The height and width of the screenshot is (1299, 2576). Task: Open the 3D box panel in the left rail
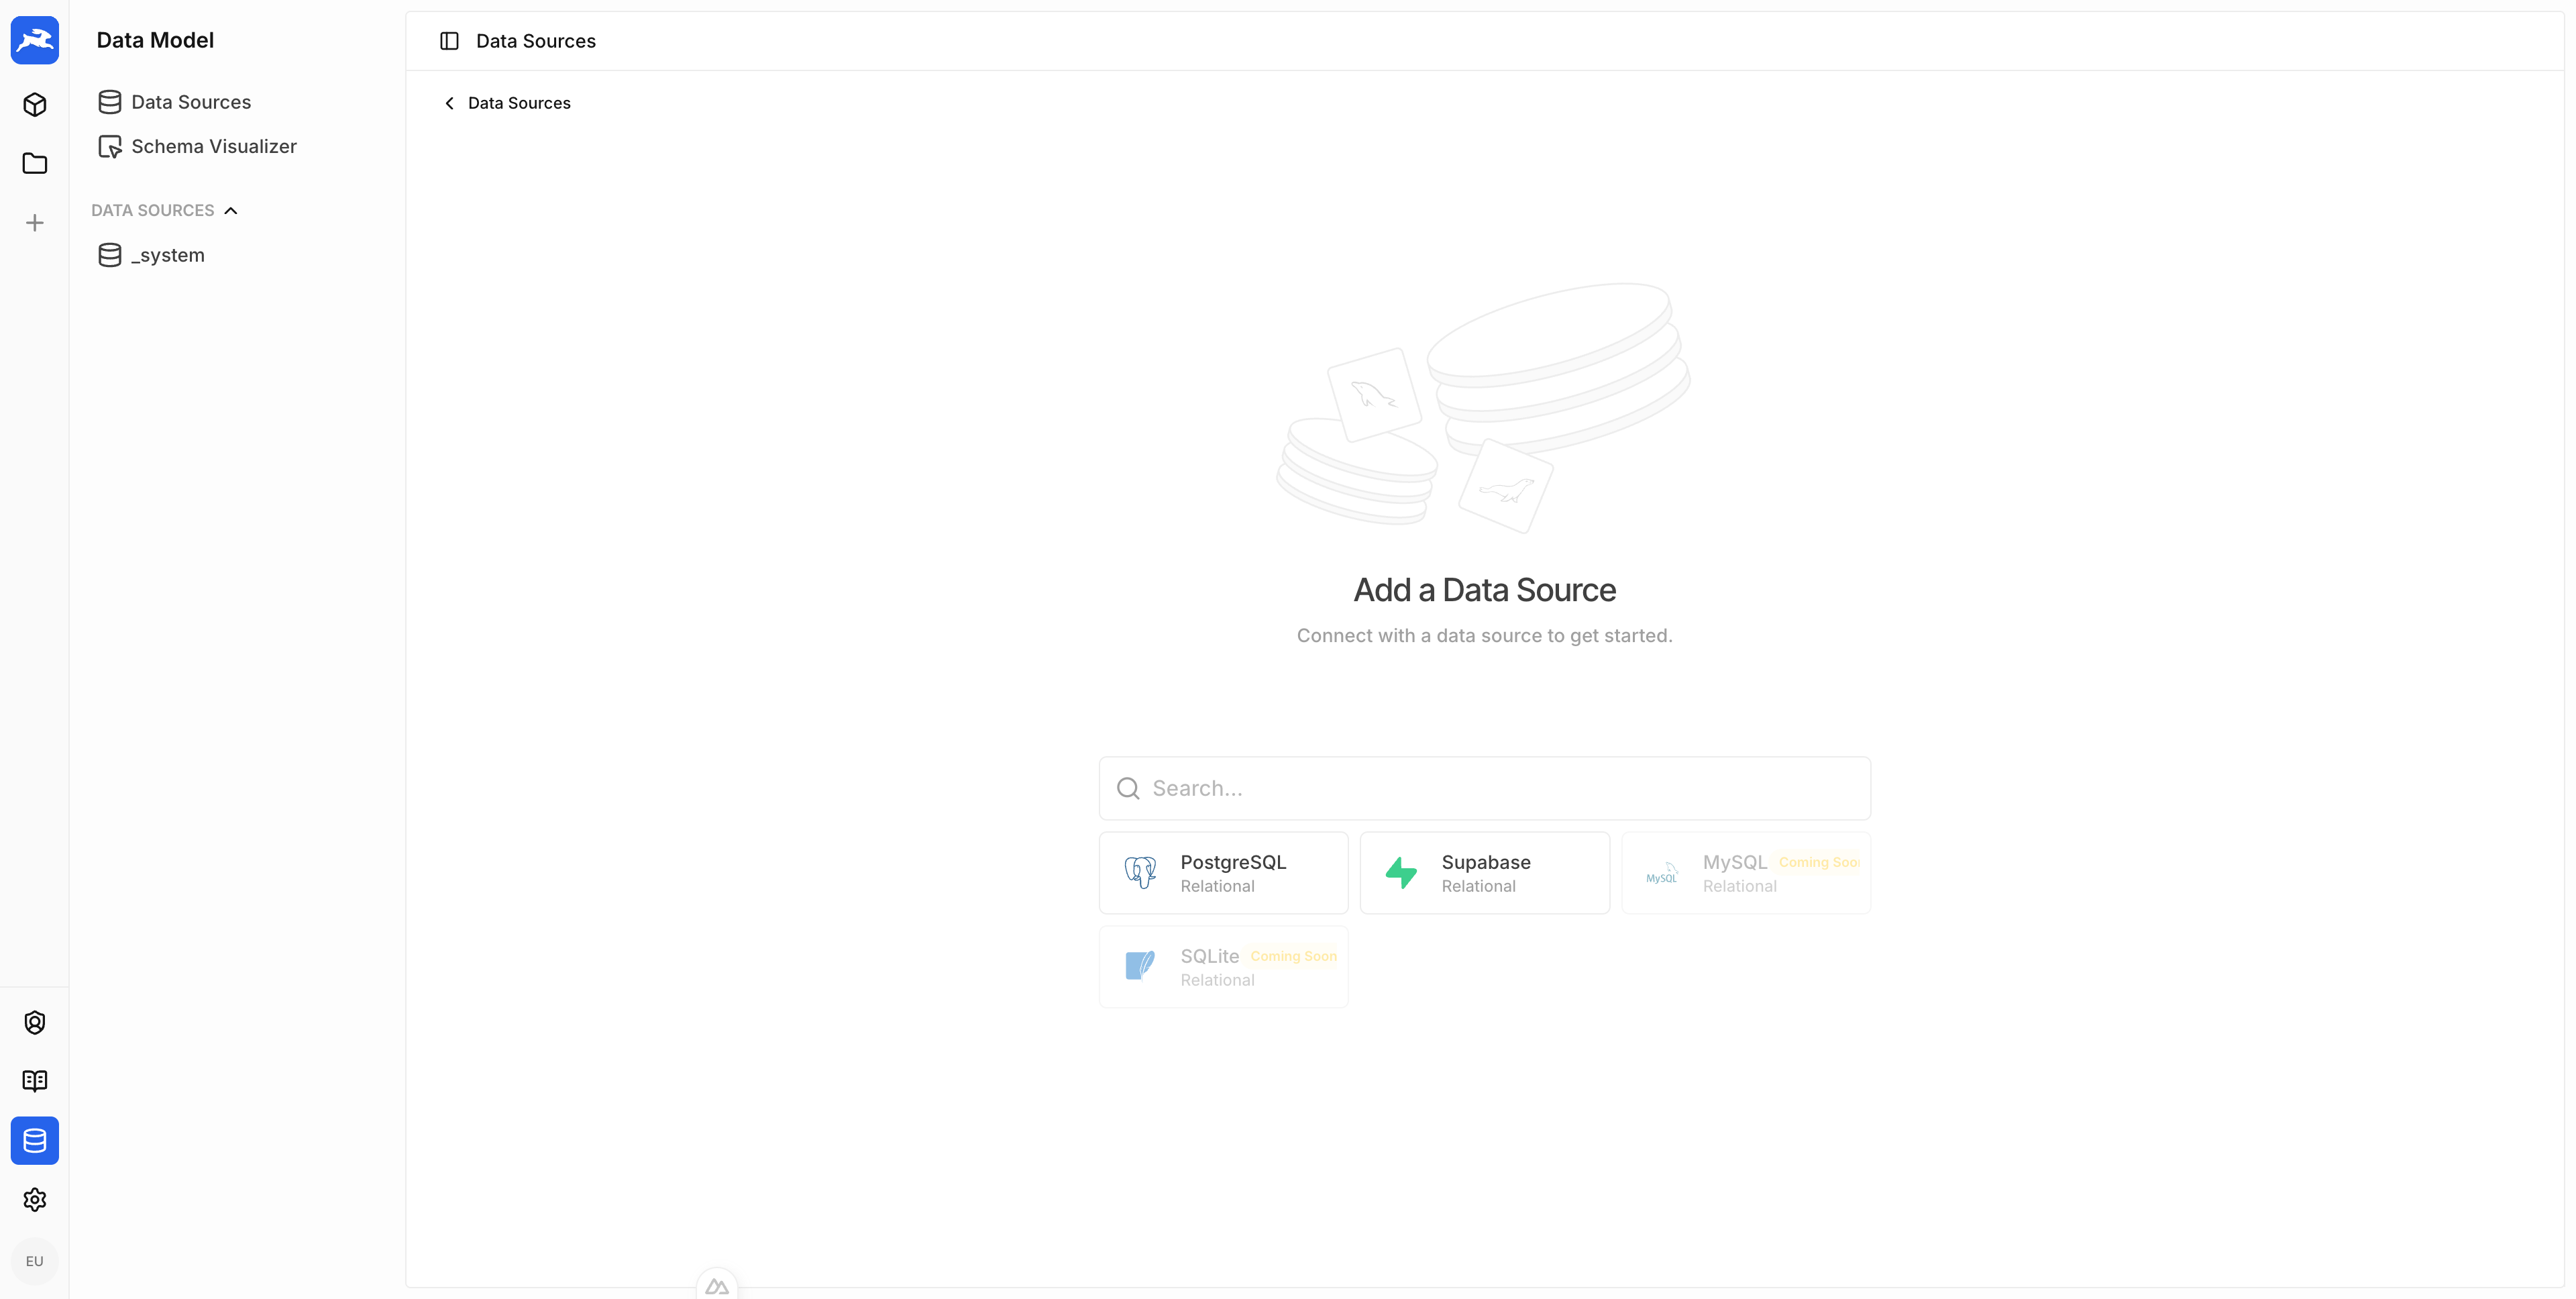(x=35, y=104)
